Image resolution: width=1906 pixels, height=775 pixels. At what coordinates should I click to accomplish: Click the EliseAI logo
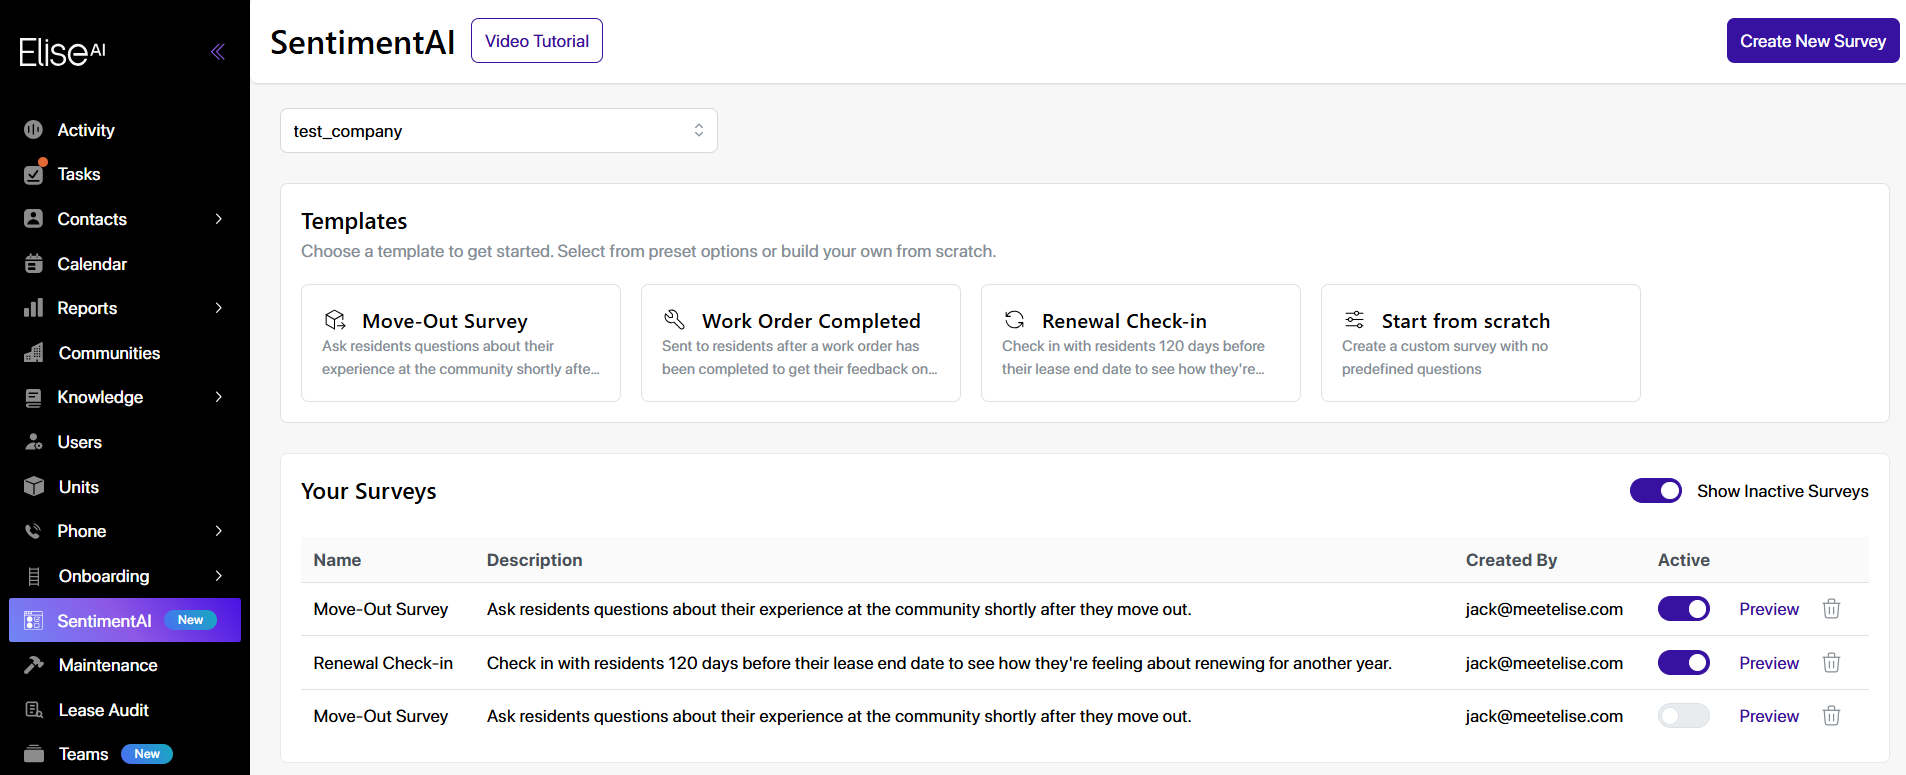62,52
